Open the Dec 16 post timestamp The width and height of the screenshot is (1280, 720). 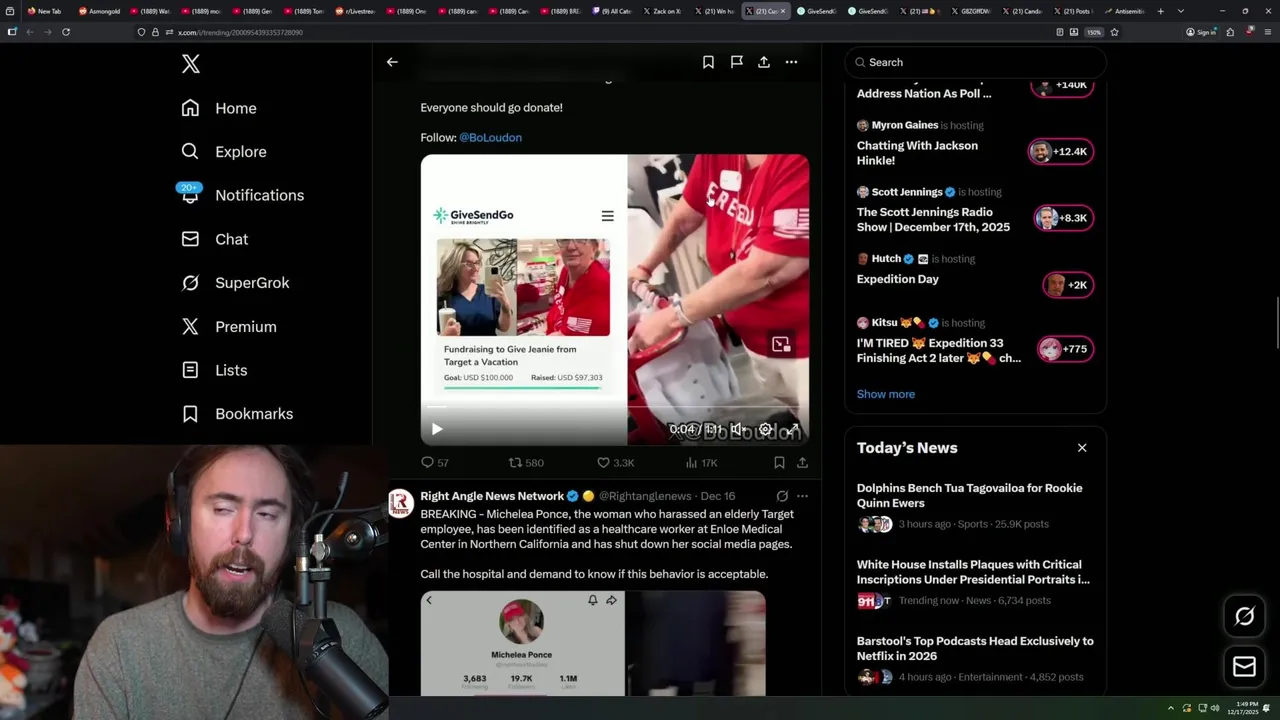click(718, 496)
